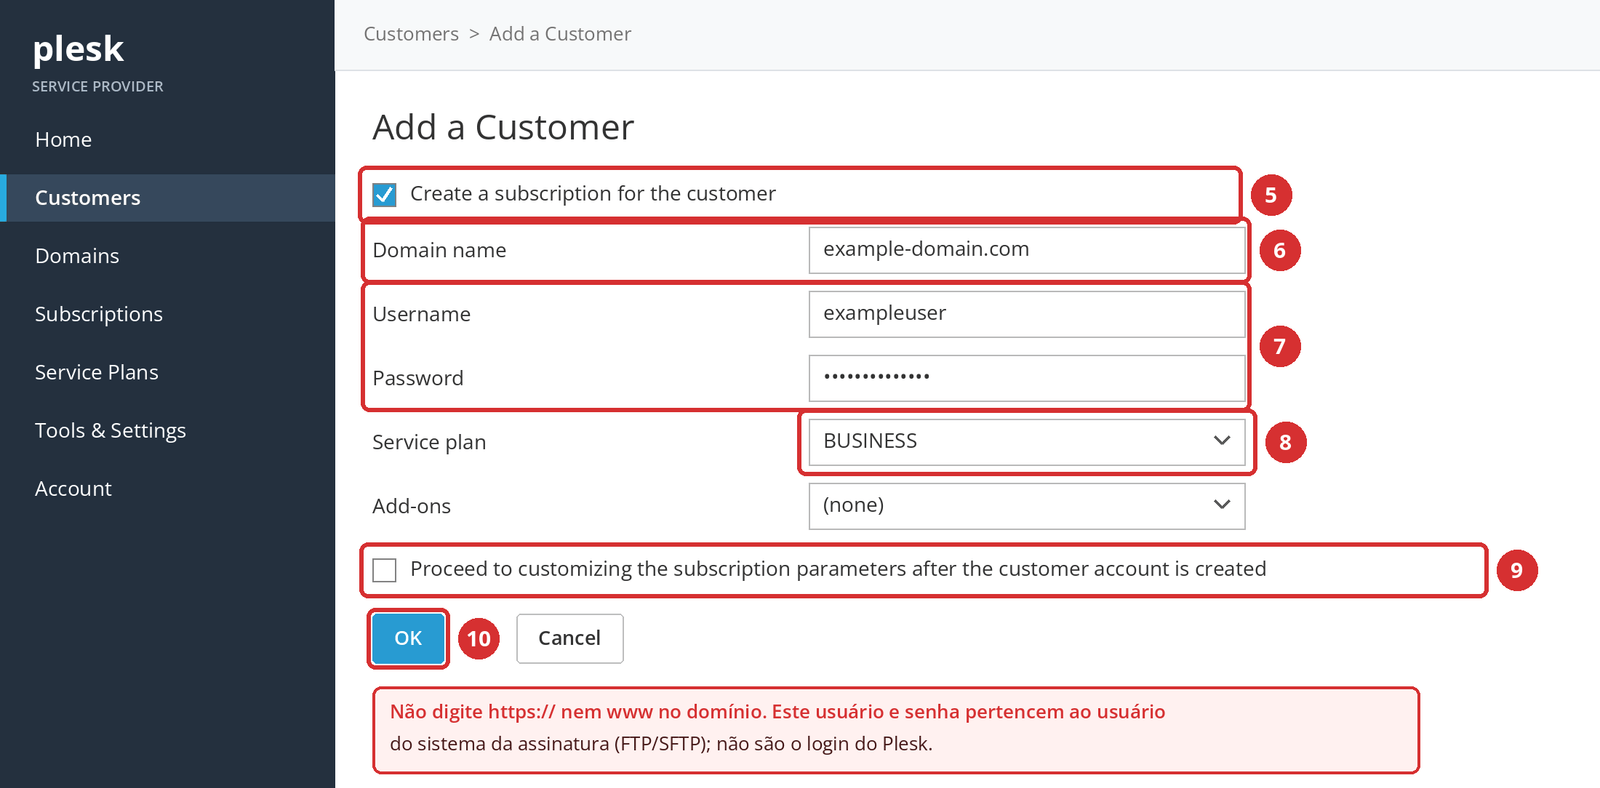The image size is (1600, 788).
Task: Click the Password label
Action: 418,378
